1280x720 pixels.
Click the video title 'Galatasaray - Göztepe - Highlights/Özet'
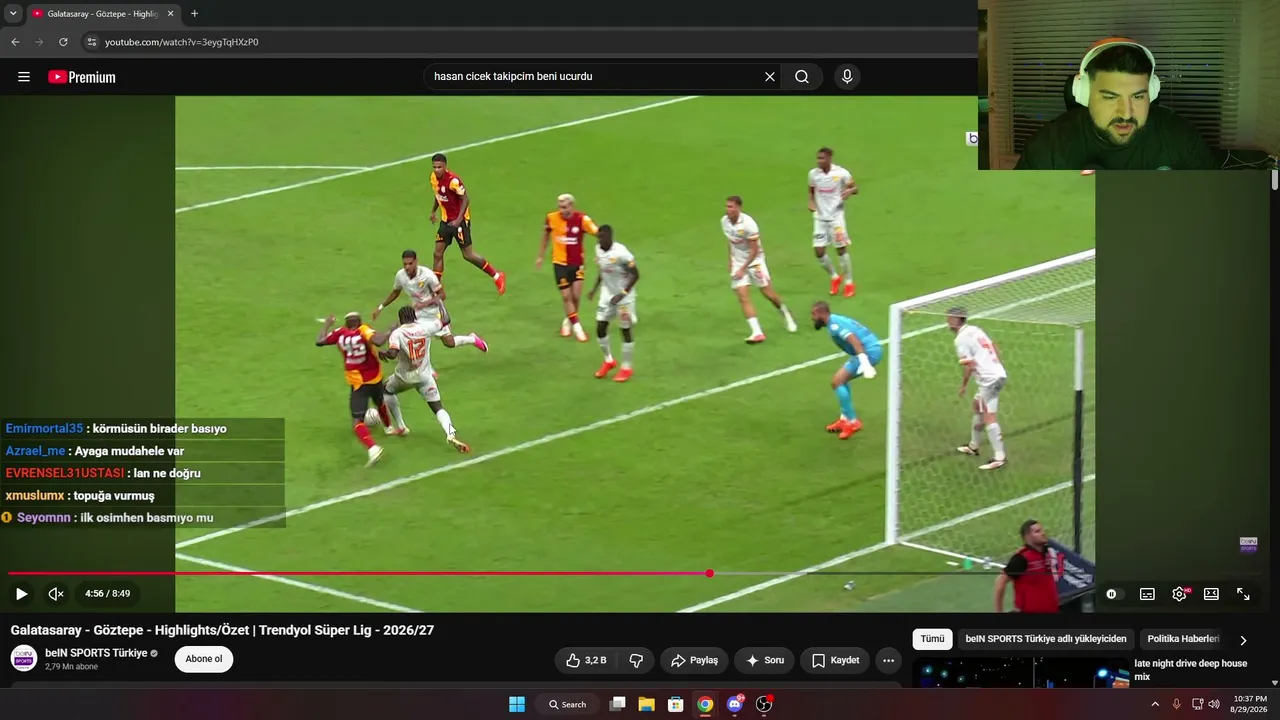coord(222,630)
